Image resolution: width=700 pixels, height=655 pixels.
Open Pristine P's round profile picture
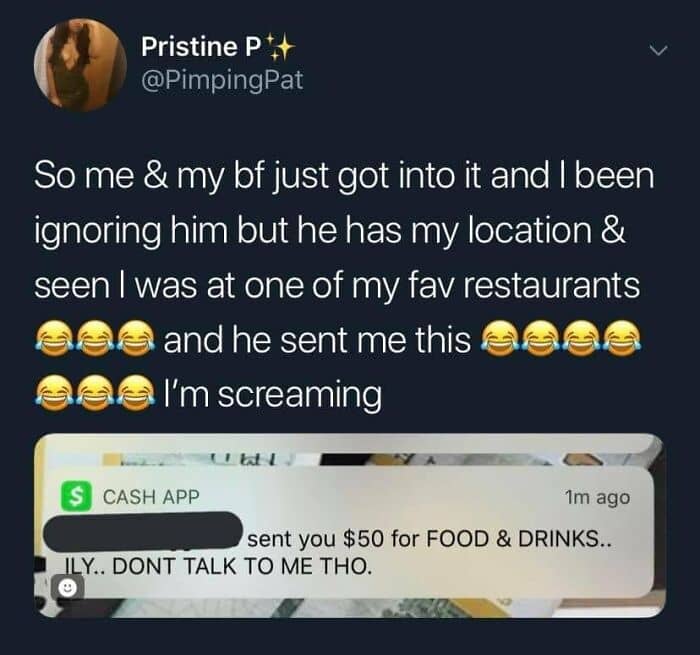[x=80, y=64]
